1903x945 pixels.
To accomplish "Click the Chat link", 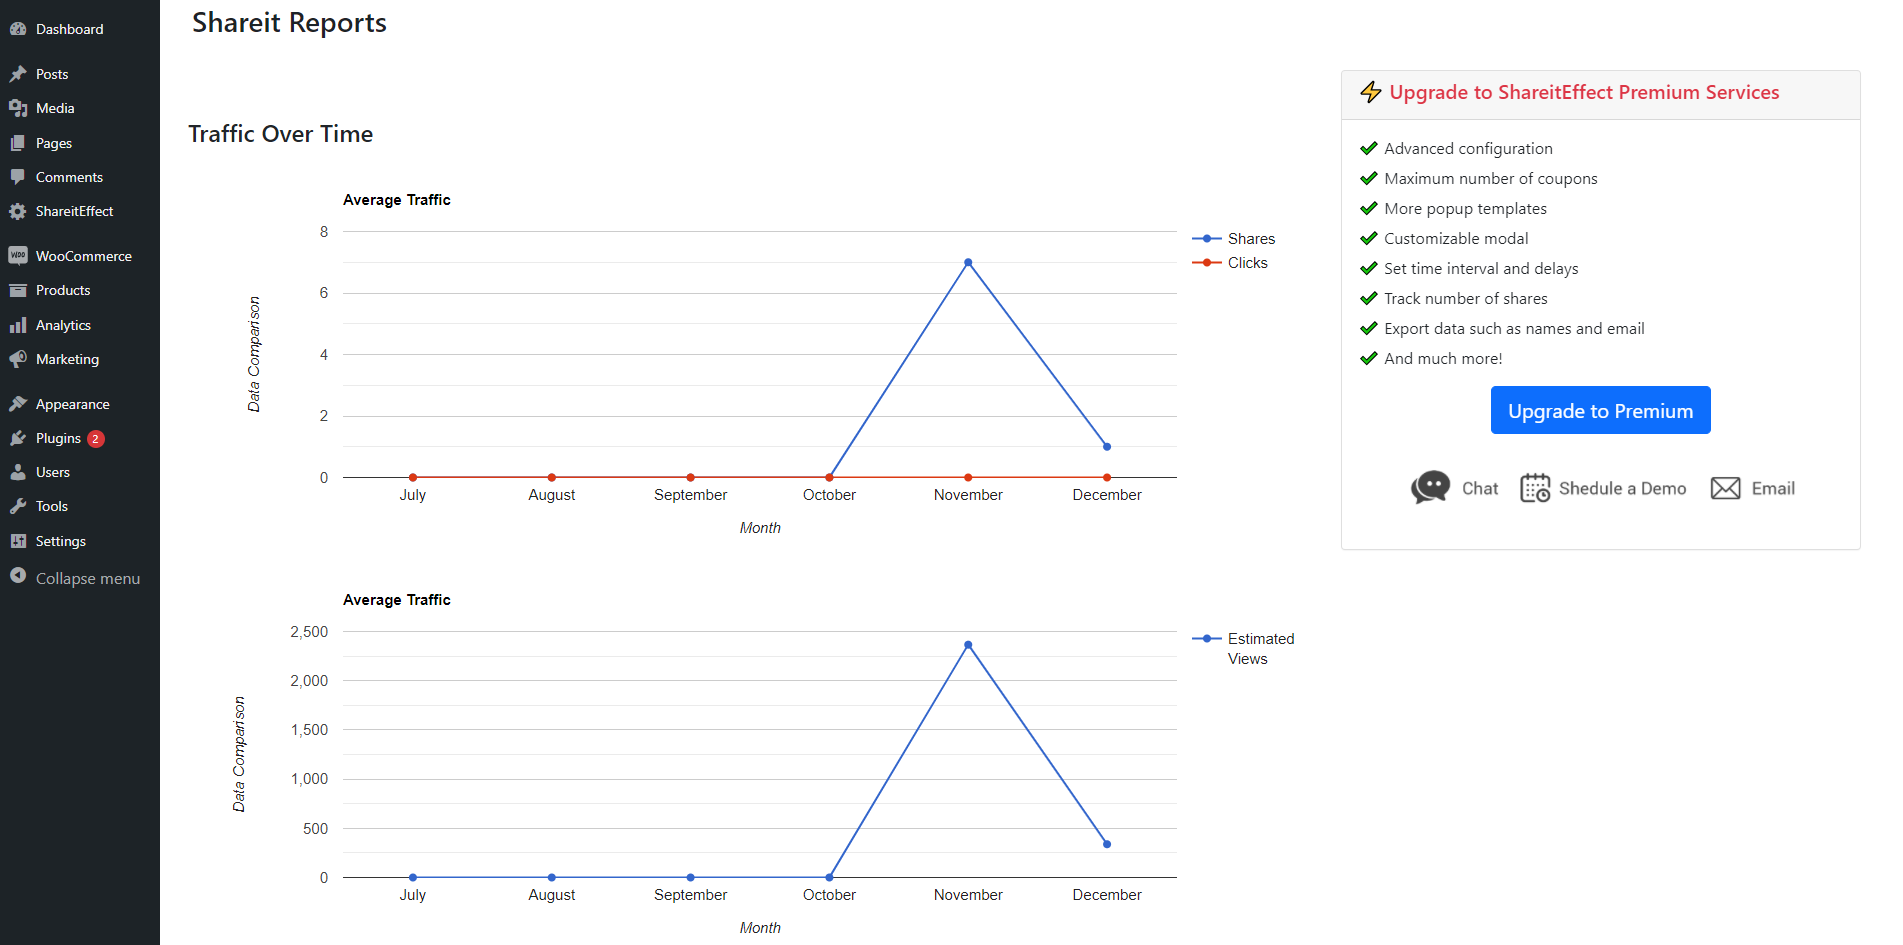I will 1480,488.
